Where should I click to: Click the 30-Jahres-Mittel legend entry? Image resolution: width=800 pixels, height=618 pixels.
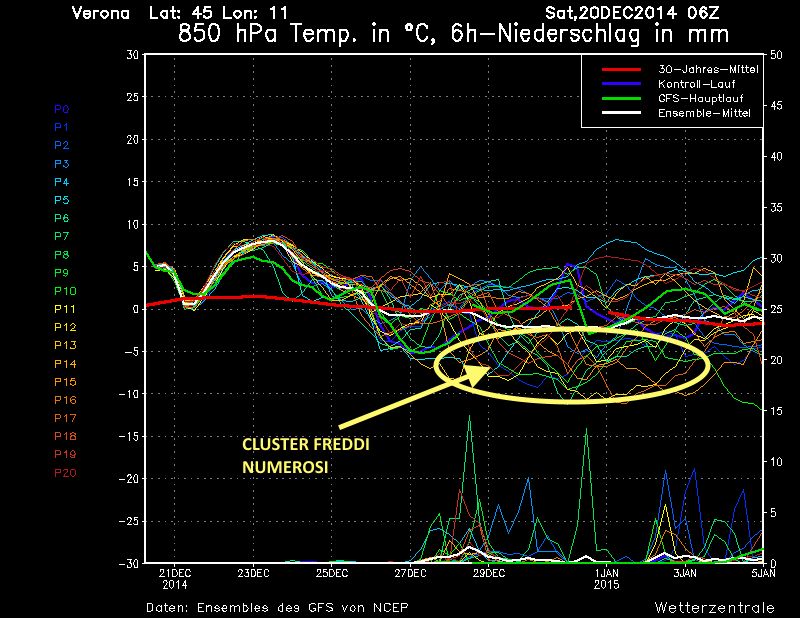coord(708,69)
